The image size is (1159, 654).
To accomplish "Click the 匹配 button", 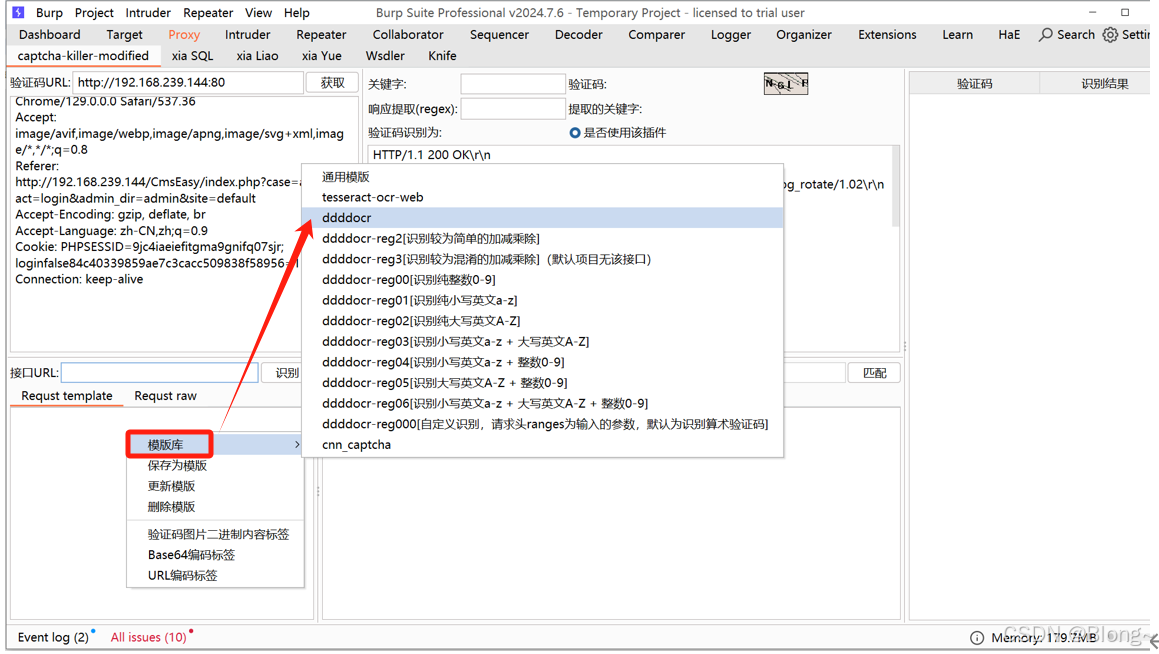I will click(x=874, y=373).
